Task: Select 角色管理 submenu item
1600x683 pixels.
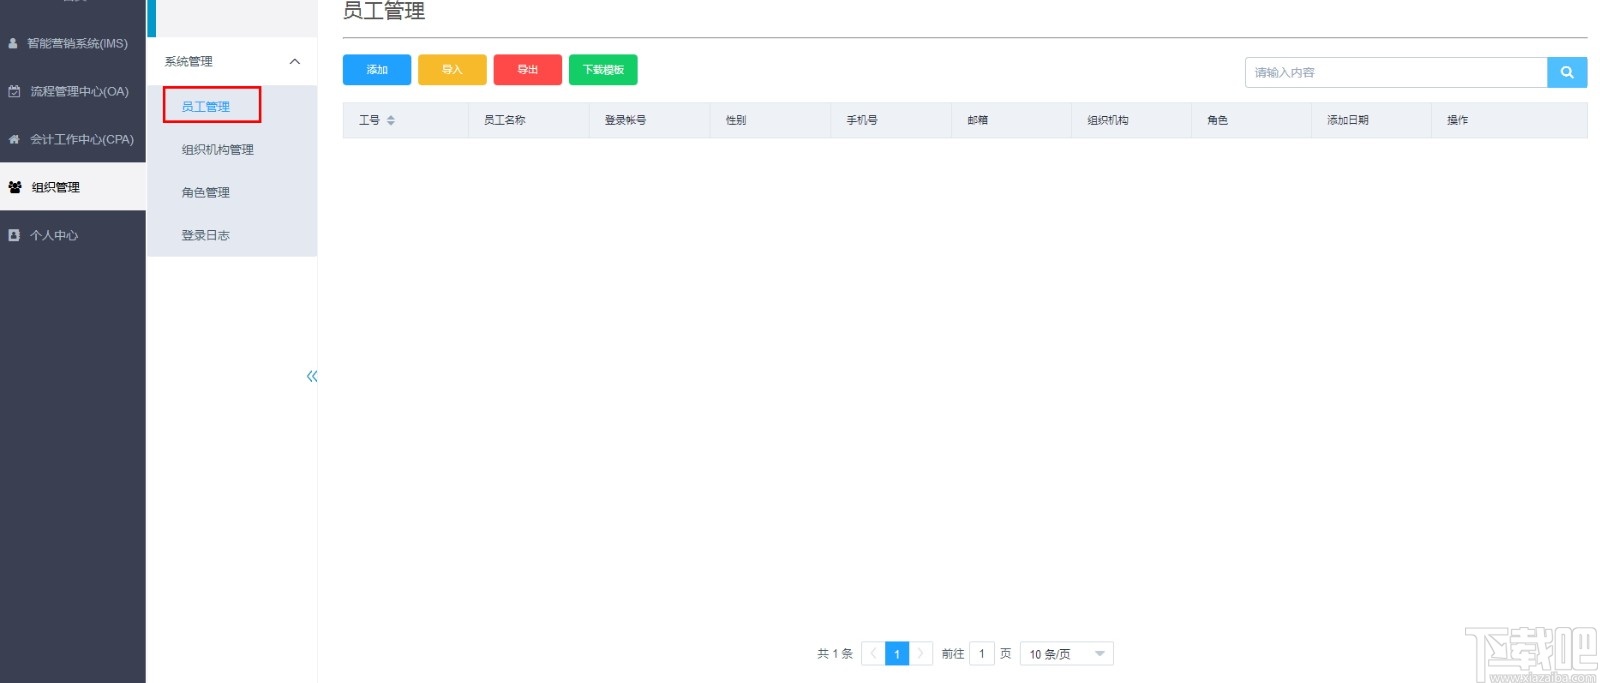Action: [232, 193]
